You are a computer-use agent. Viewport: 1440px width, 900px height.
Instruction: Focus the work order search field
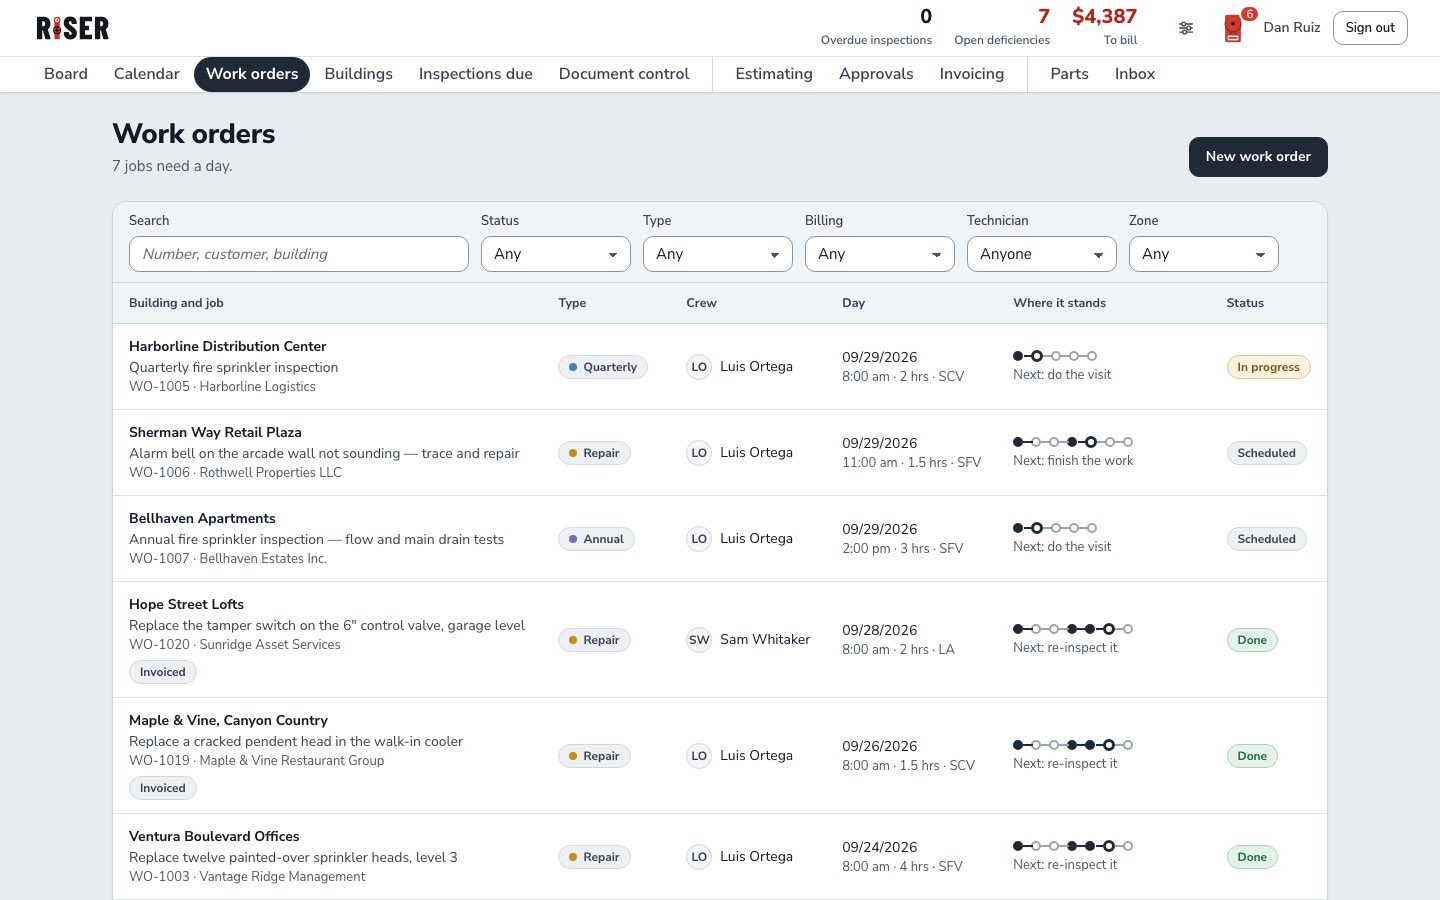(x=299, y=254)
